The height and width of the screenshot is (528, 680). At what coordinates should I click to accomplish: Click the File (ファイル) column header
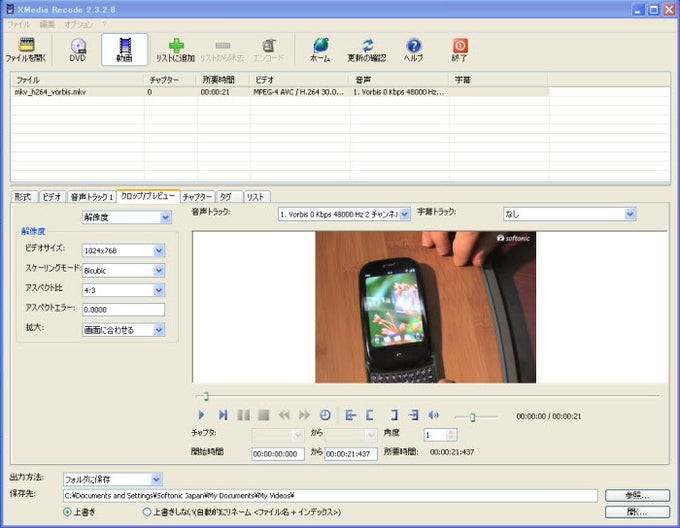(78, 80)
